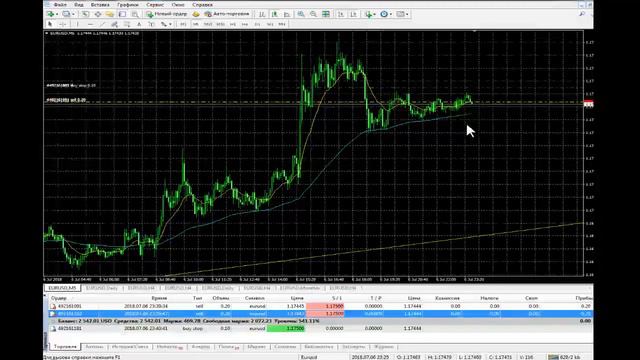Select the arrows drawing tool
Screen dimensions: 640x360
coord(164,24)
